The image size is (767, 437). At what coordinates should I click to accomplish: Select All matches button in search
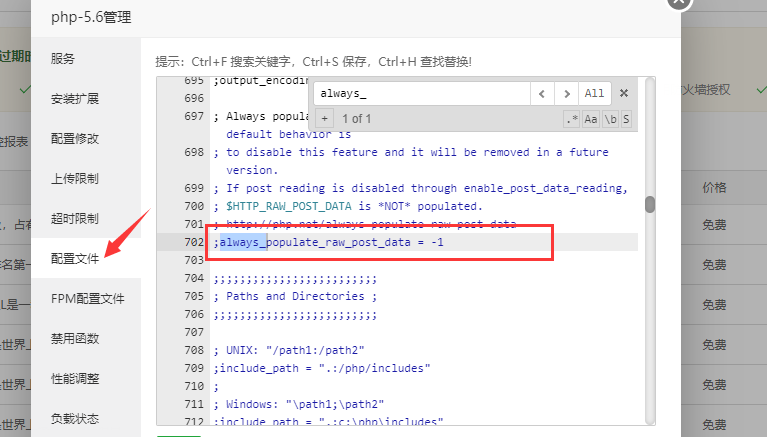594,93
